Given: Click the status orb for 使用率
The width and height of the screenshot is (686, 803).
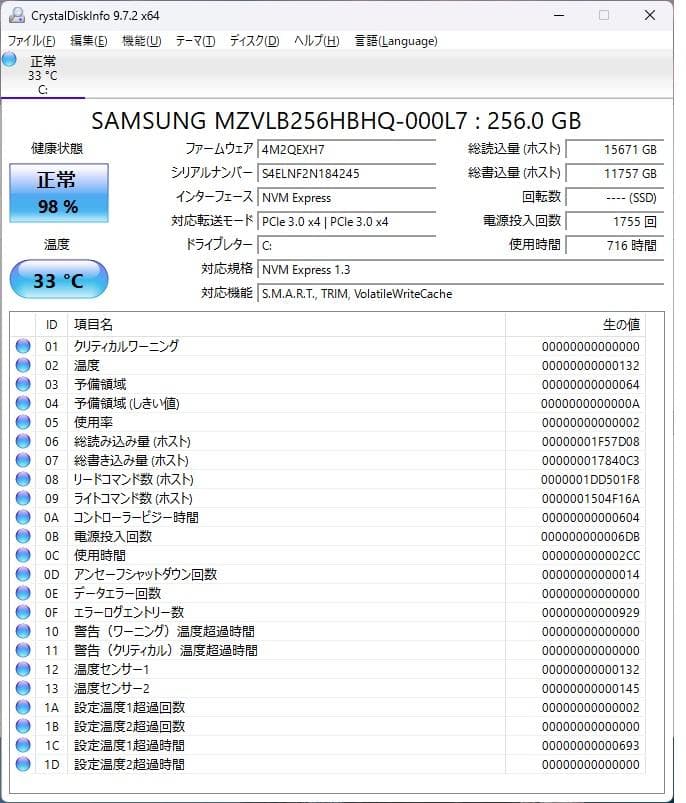Looking at the screenshot, I should click(23, 422).
